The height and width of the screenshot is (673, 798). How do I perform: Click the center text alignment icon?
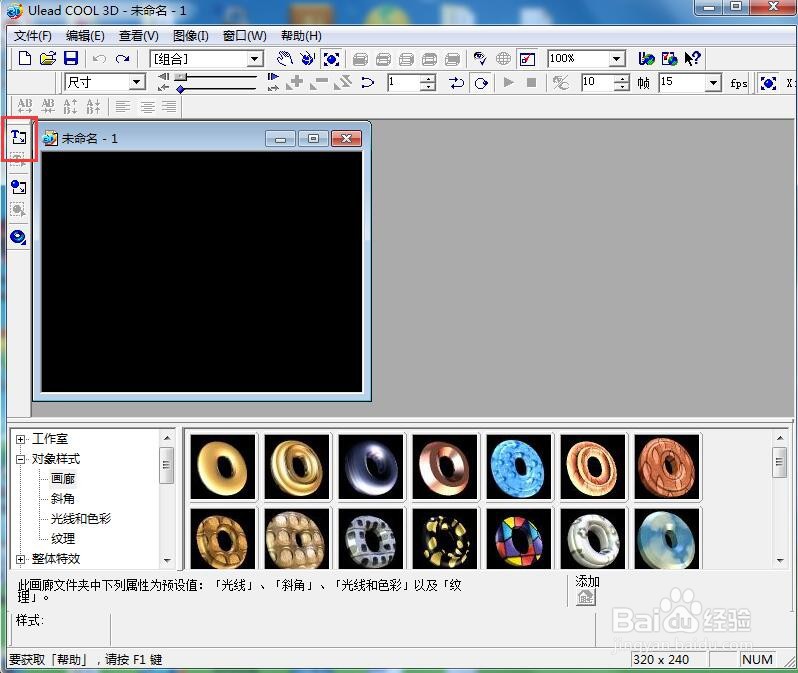[x=147, y=106]
